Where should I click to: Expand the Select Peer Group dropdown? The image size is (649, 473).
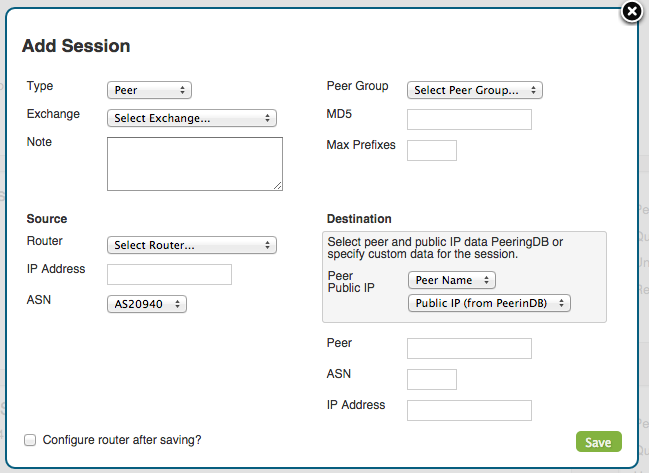click(475, 90)
